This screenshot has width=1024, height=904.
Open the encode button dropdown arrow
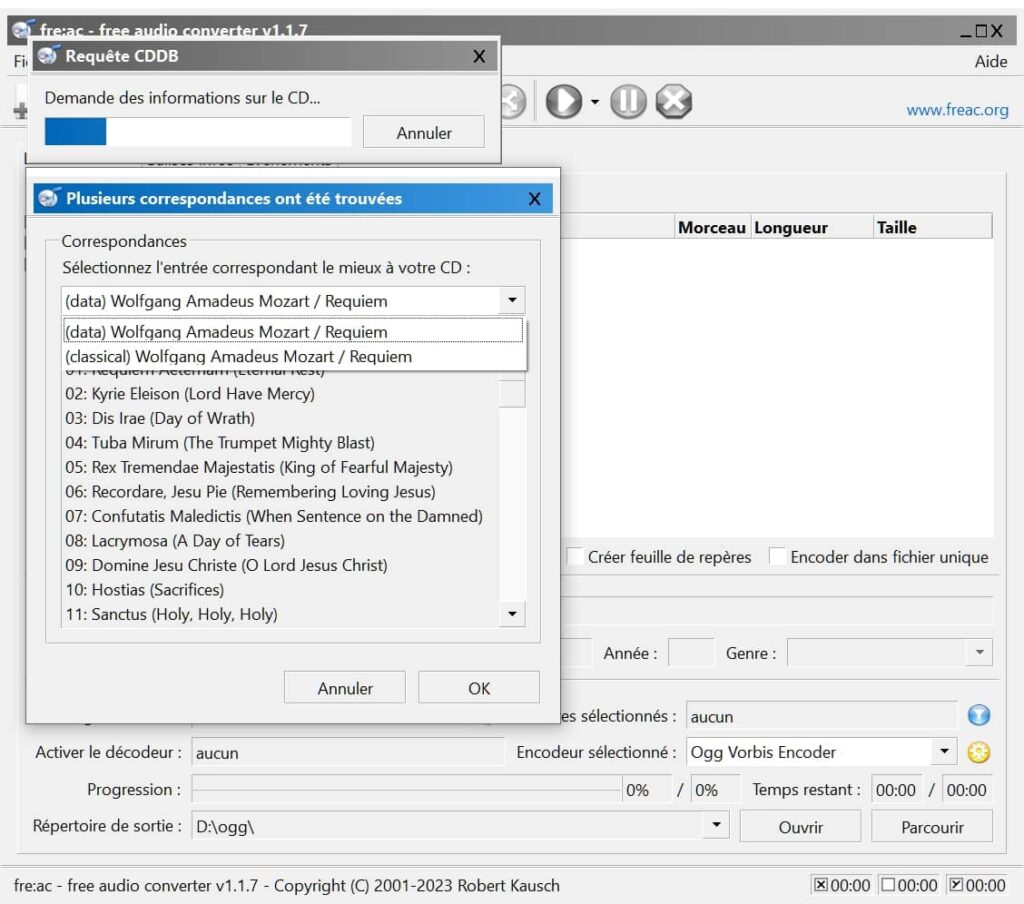click(x=594, y=102)
